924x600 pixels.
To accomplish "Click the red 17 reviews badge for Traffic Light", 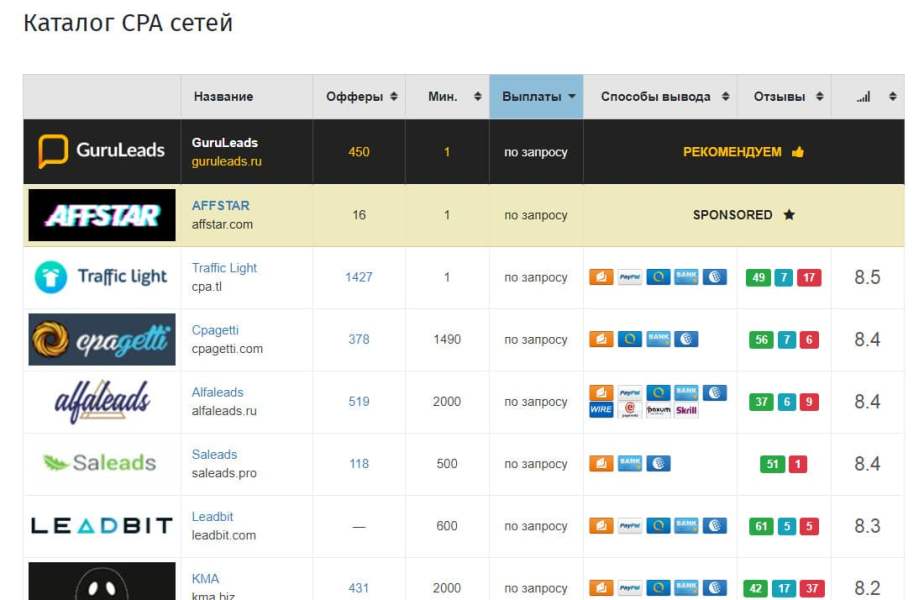I will [x=809, y=278].
